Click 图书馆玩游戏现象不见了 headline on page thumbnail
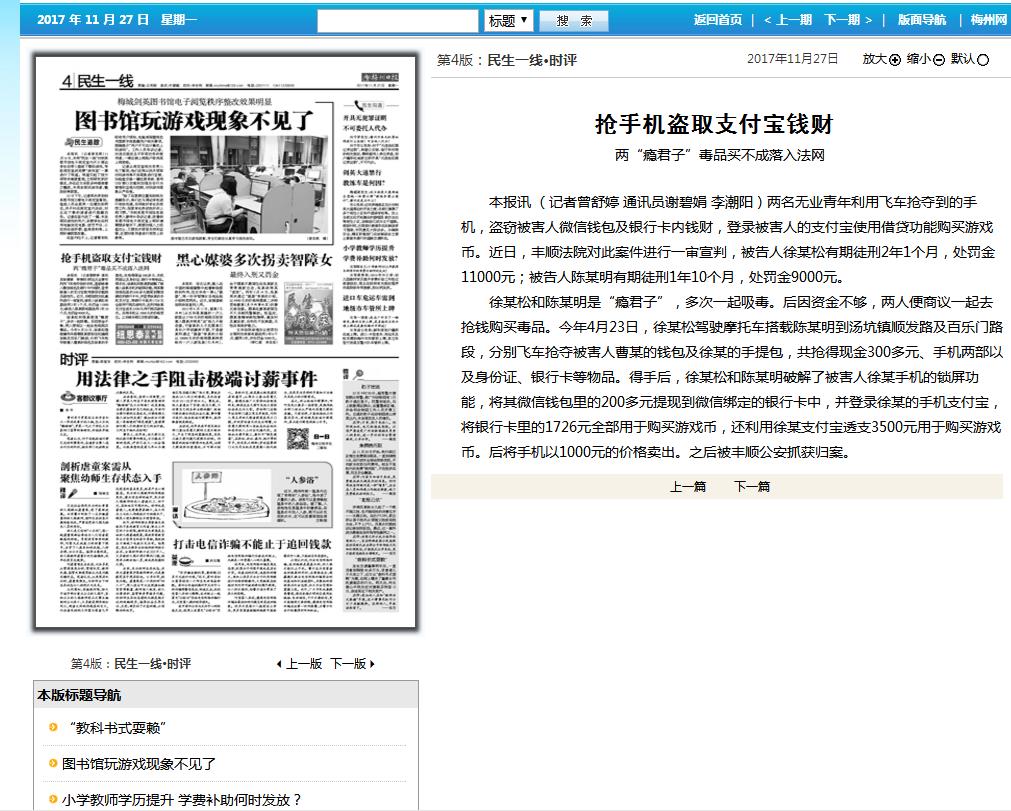The height and width of the screenshot is (811, 1011). (x=195, y=122)
